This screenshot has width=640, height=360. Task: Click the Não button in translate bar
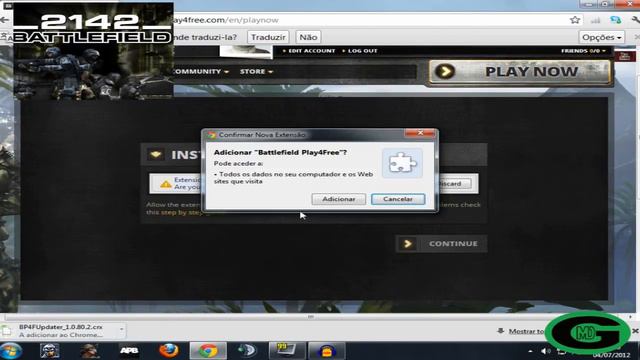pos(308,37)
